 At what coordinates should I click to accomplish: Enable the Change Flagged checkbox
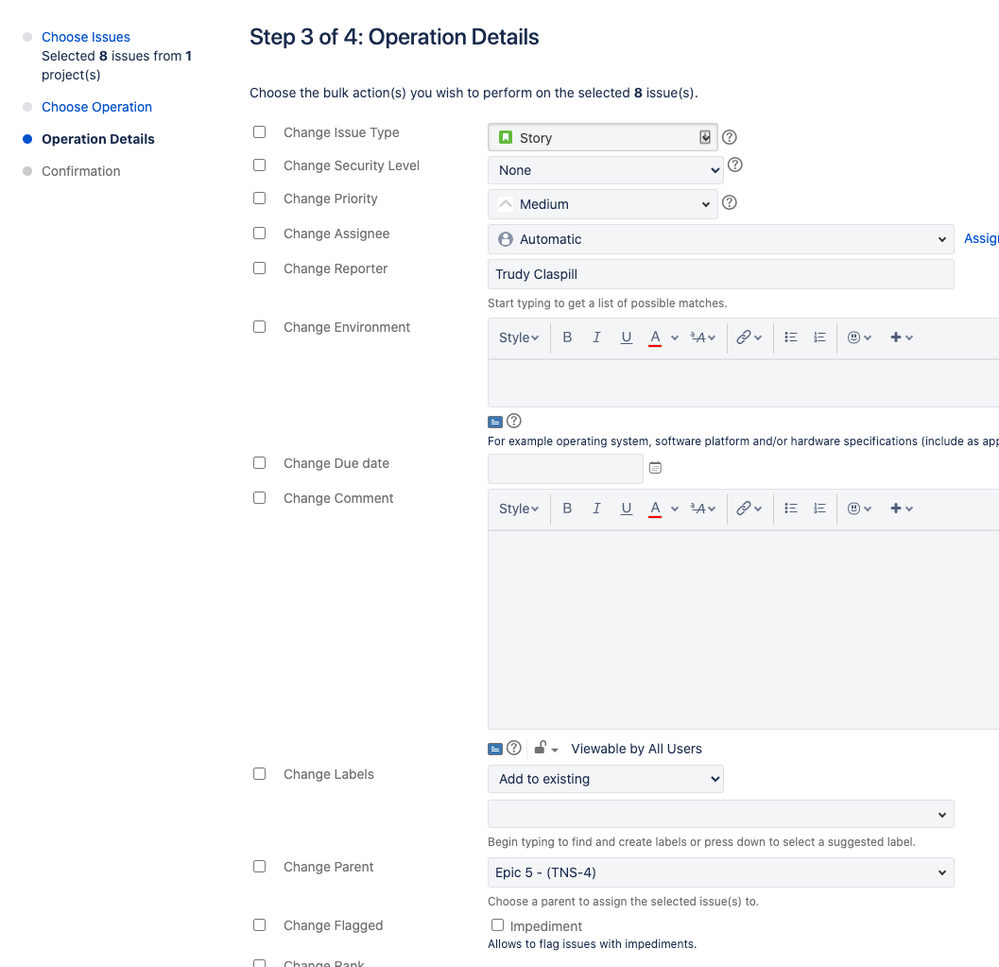259,925
